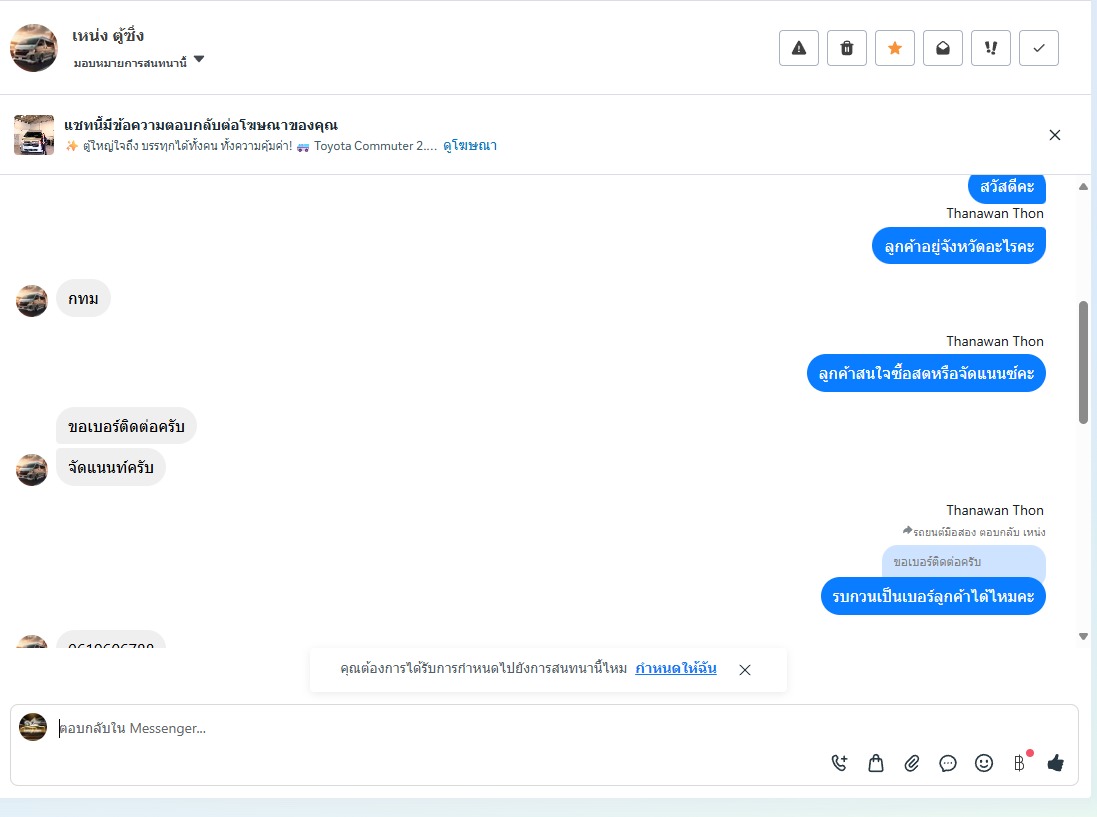Image resolution: width=1097 pixels, height=817 pixels.
Task: Click the chat scrollbar down arrow
Action: (x=1083, y=637)
